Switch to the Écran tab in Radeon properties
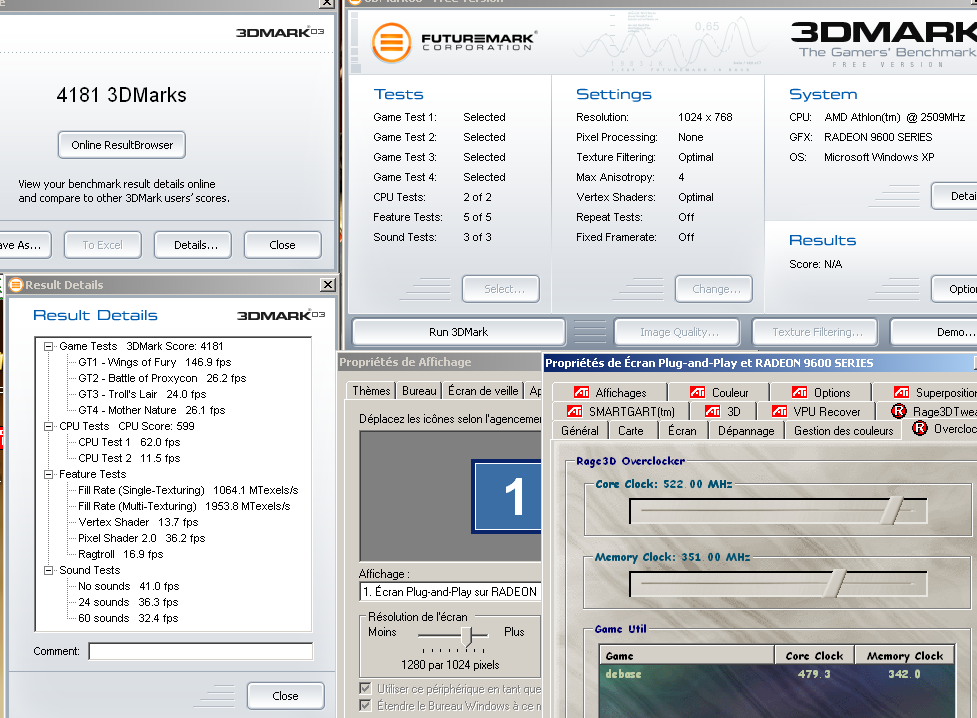977x718 pixels. (682, 431)
